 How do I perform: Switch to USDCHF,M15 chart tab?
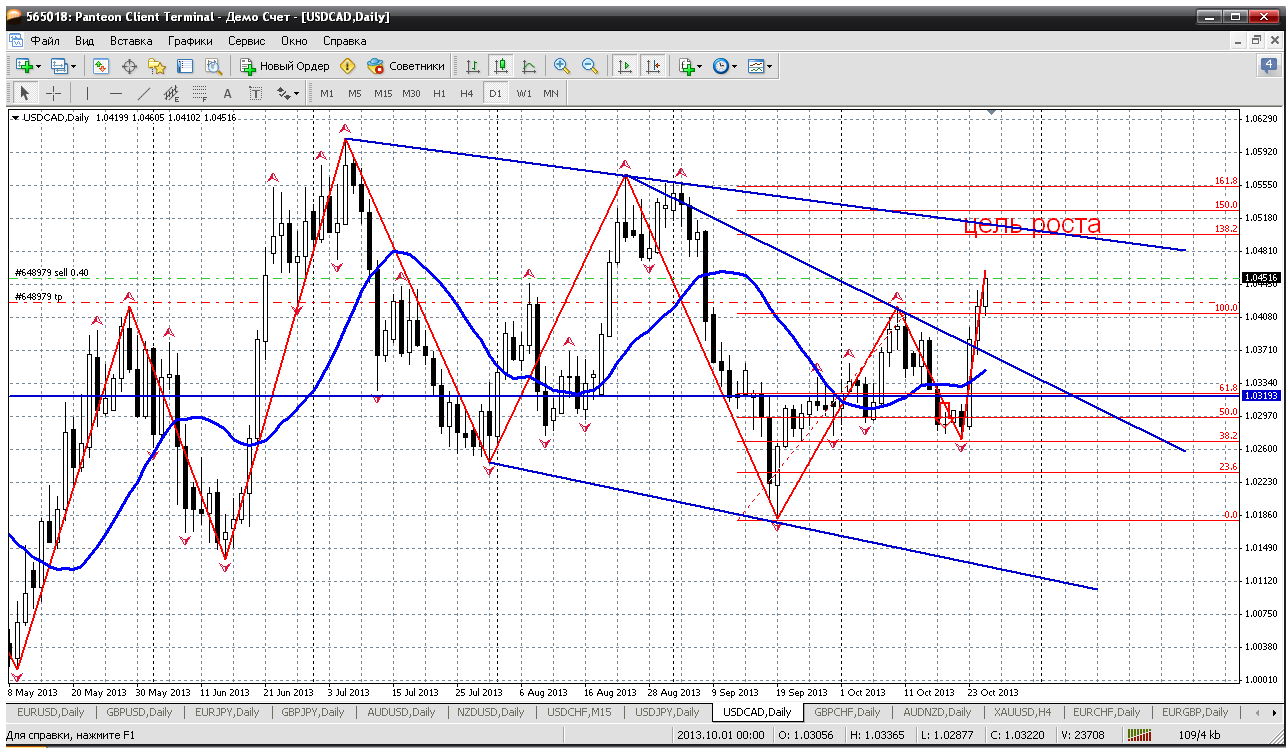point(579,712)
